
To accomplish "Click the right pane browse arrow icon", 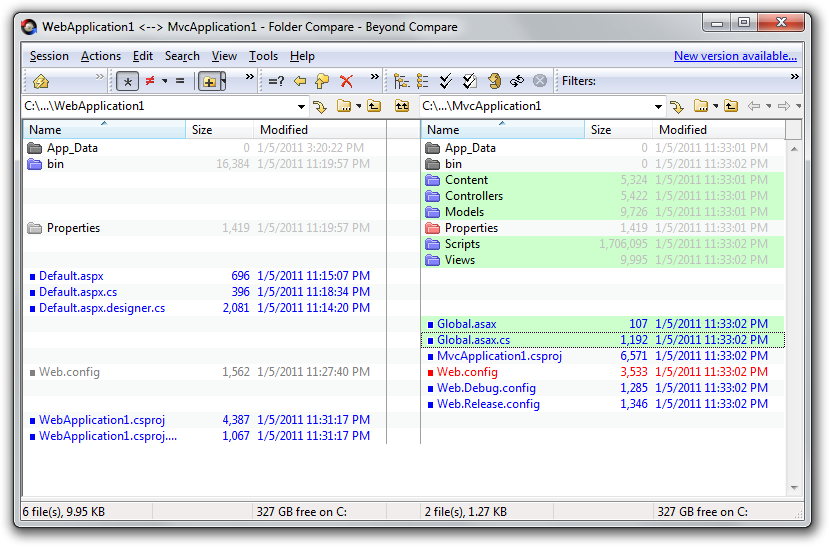I will (x=676, y=107).
